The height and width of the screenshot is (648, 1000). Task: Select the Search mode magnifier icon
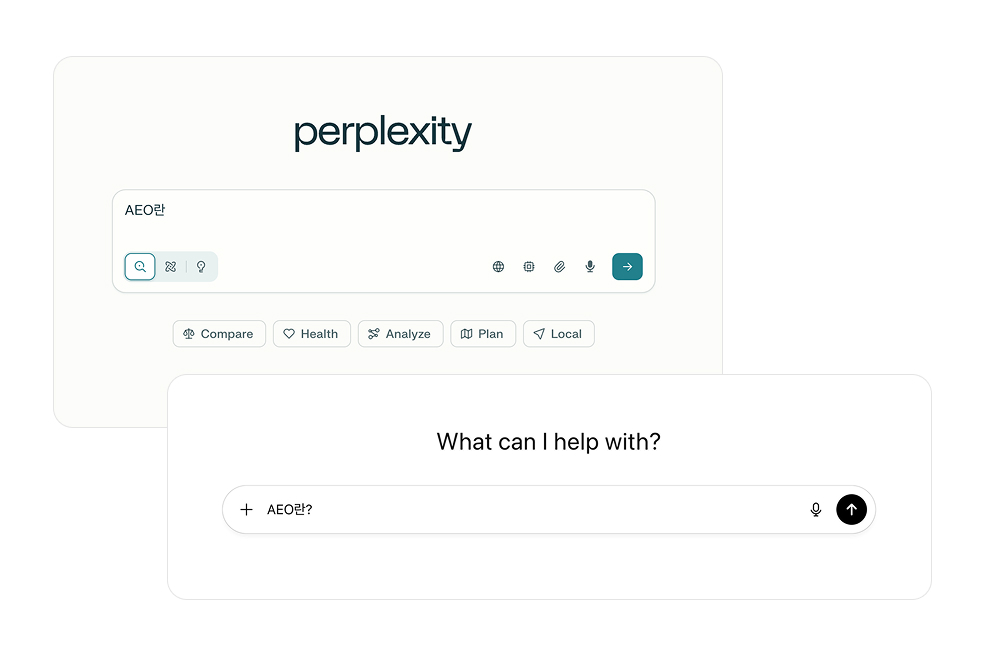click(x=140, y=267)
